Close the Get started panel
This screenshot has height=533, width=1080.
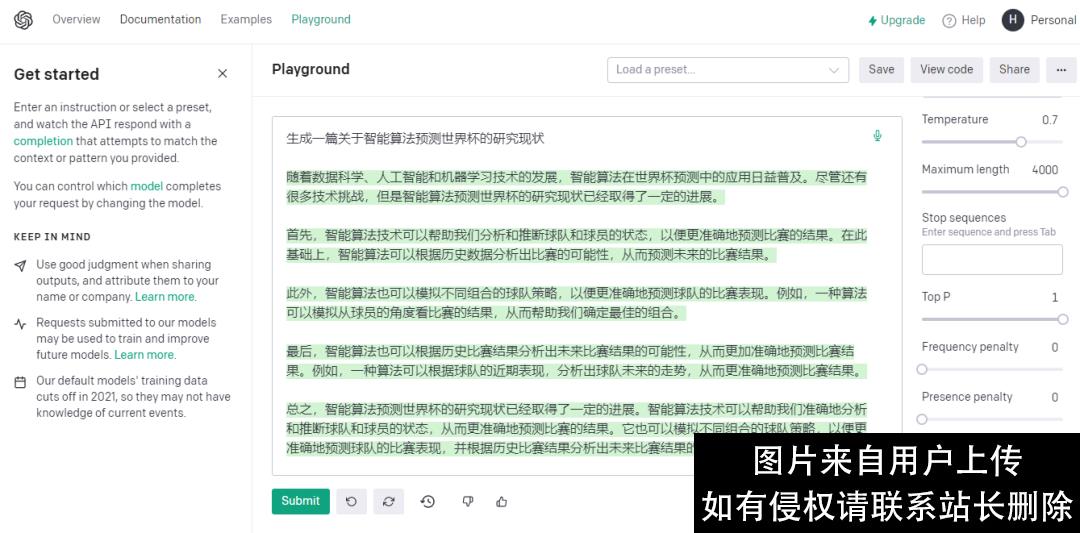pyautogui.click(x=222, y=74)
